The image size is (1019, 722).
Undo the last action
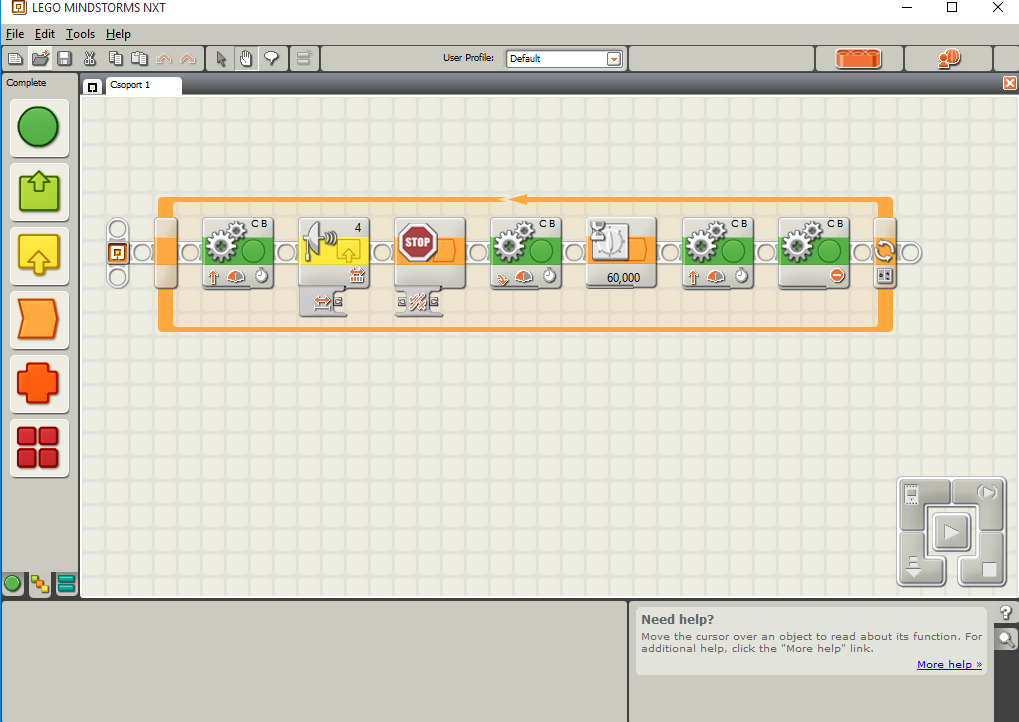click(x=164, y=58)
